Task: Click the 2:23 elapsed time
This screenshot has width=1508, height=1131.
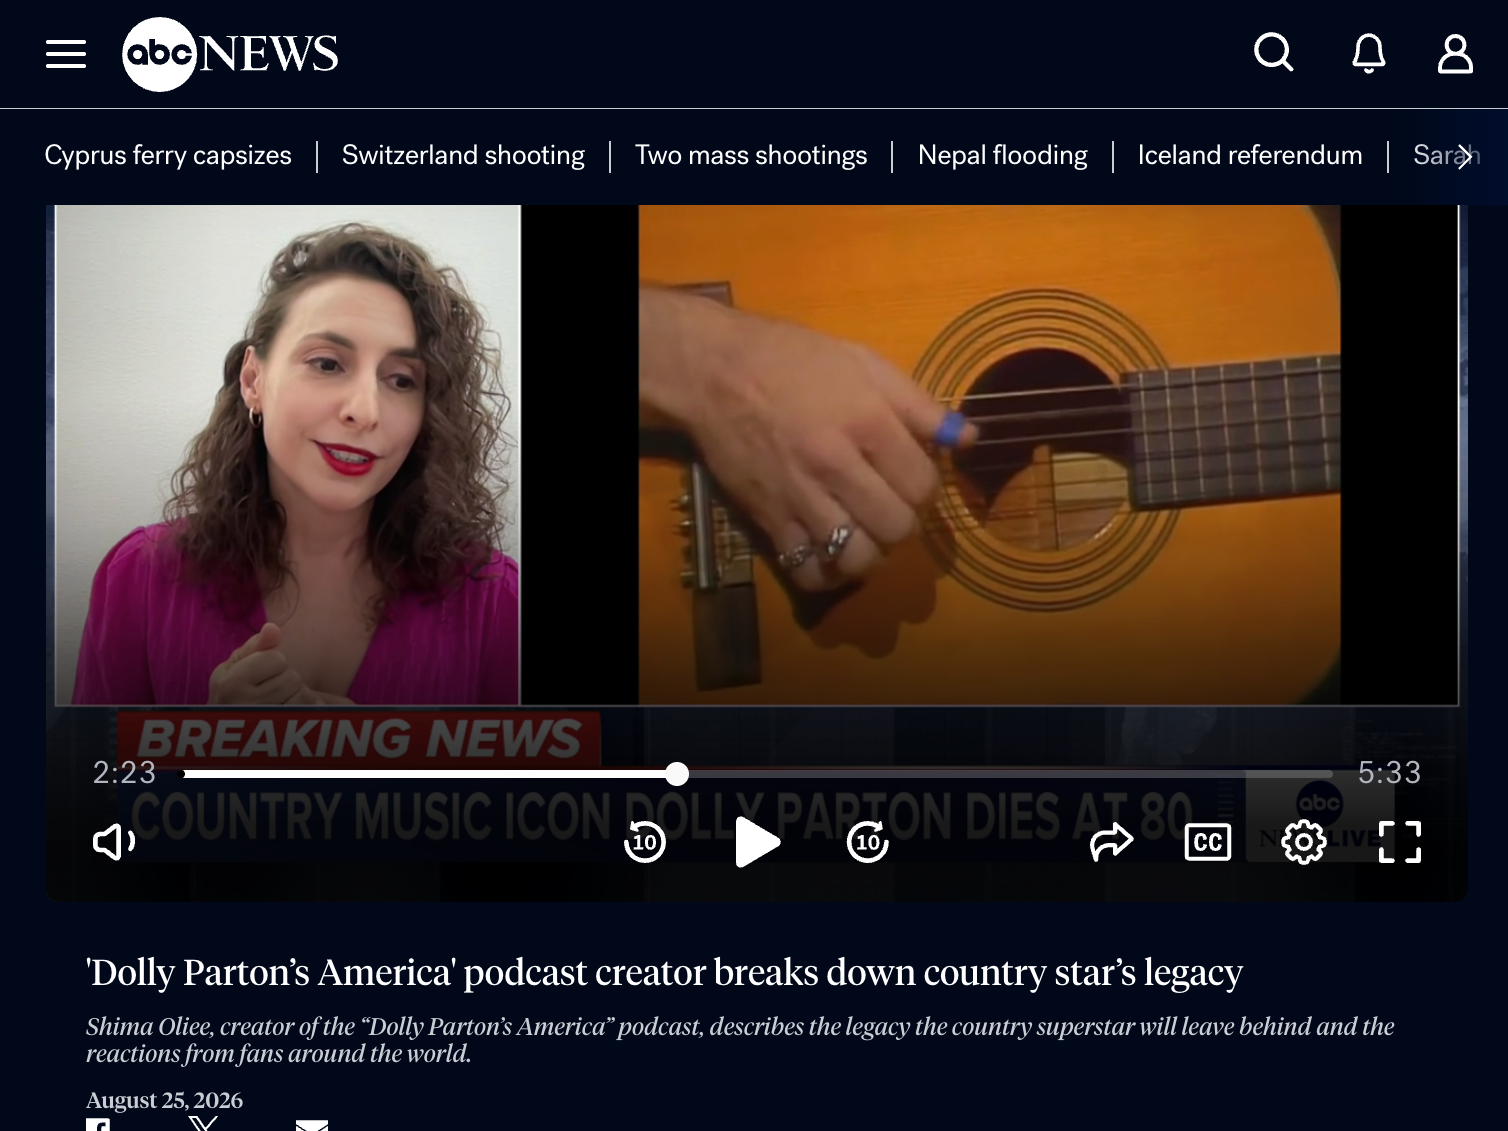Action: click(125, 772)
